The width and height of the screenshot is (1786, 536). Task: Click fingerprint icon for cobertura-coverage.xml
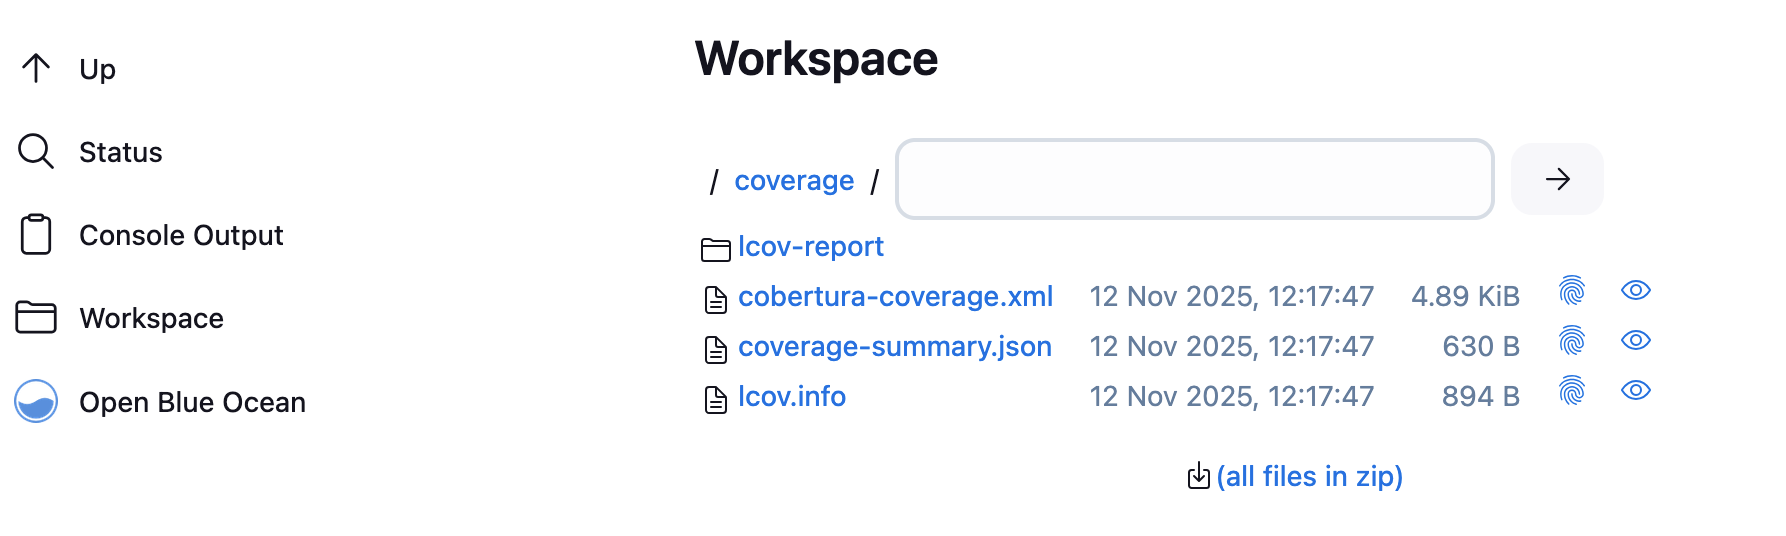pyautogui.click(x=1572, y=291)
